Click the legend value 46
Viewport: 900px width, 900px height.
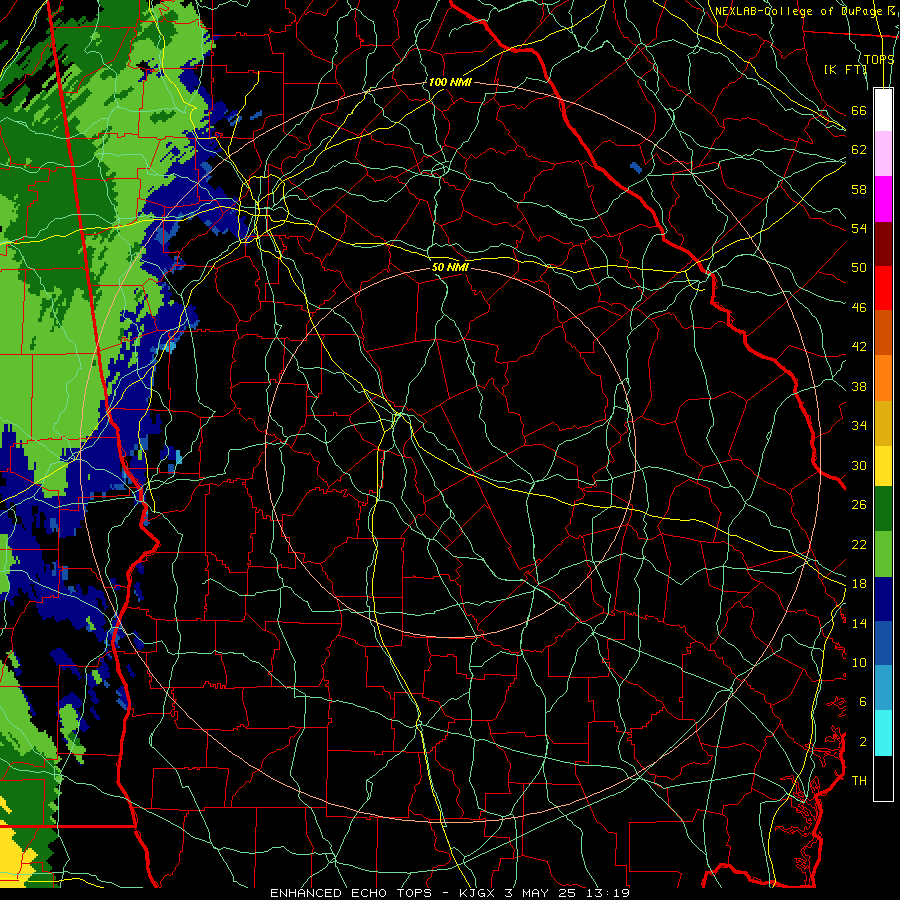(859, 308)
